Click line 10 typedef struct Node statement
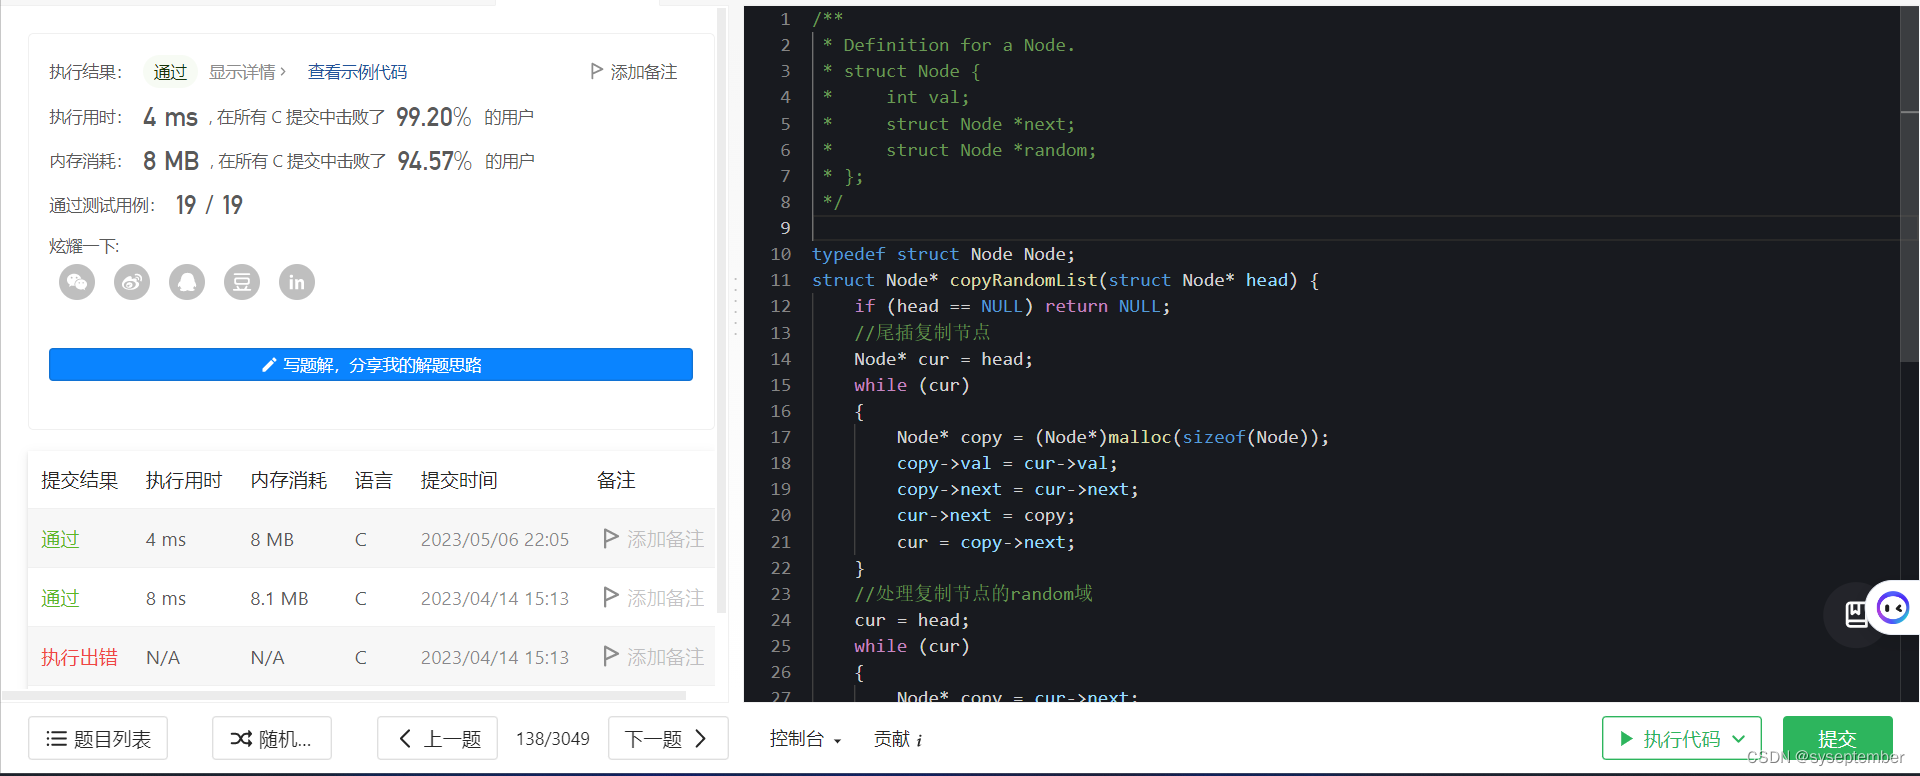Screen dimensions: 1920x776 [944, 254]
